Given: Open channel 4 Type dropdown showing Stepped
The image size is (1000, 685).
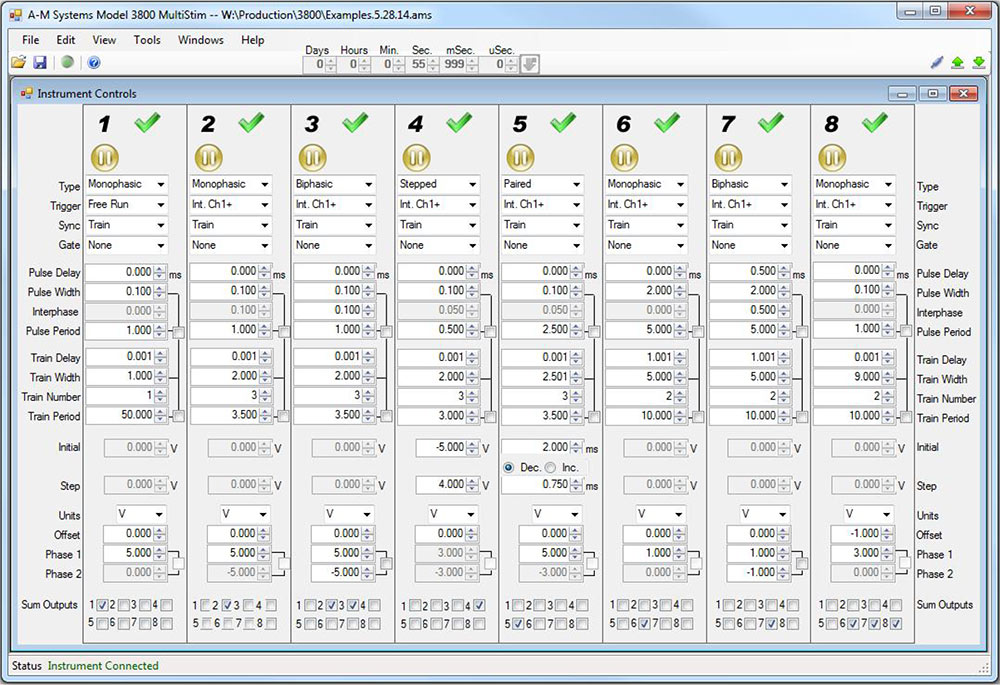Looking at the screenshot, I should click(438, 184).
